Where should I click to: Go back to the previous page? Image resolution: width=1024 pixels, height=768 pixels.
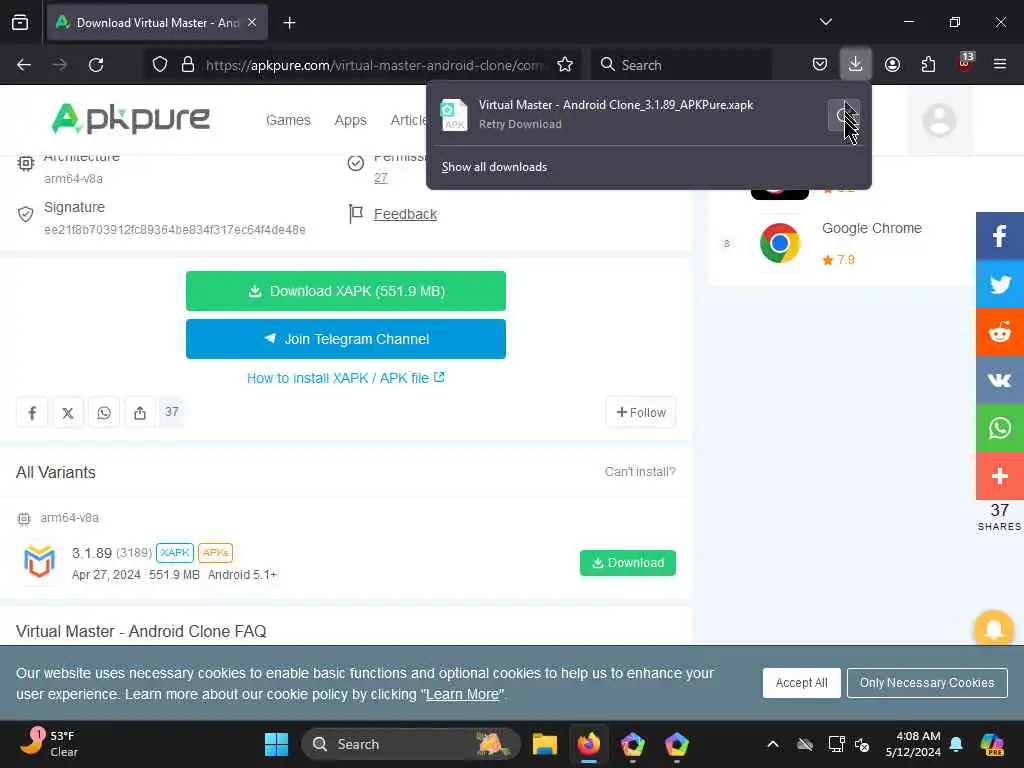pos(24,65)
